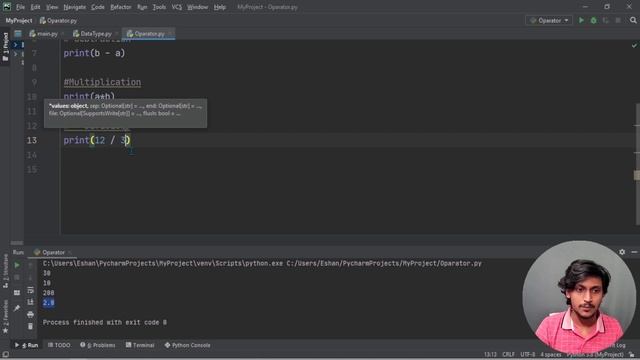Open the Operator run configuration dropdown
Viewport: 640px width, 360px height.
click(549, 20)
